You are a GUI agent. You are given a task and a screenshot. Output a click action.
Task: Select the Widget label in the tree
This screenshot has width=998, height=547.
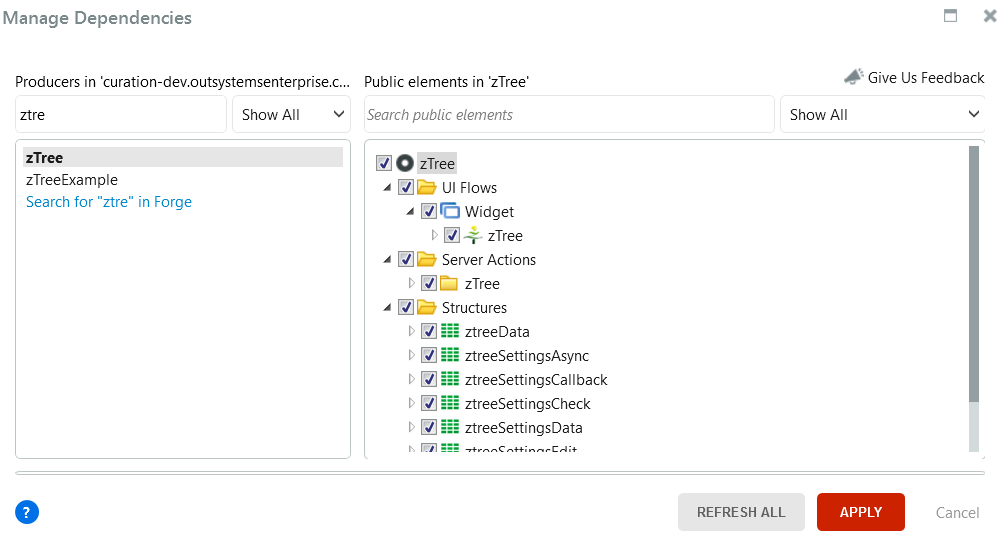489,211
